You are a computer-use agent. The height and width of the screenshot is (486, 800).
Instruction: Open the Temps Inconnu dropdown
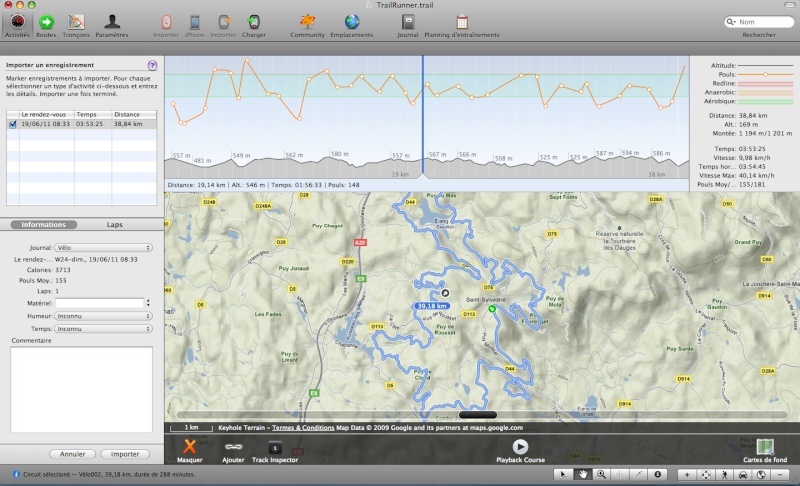pos(104,329)
